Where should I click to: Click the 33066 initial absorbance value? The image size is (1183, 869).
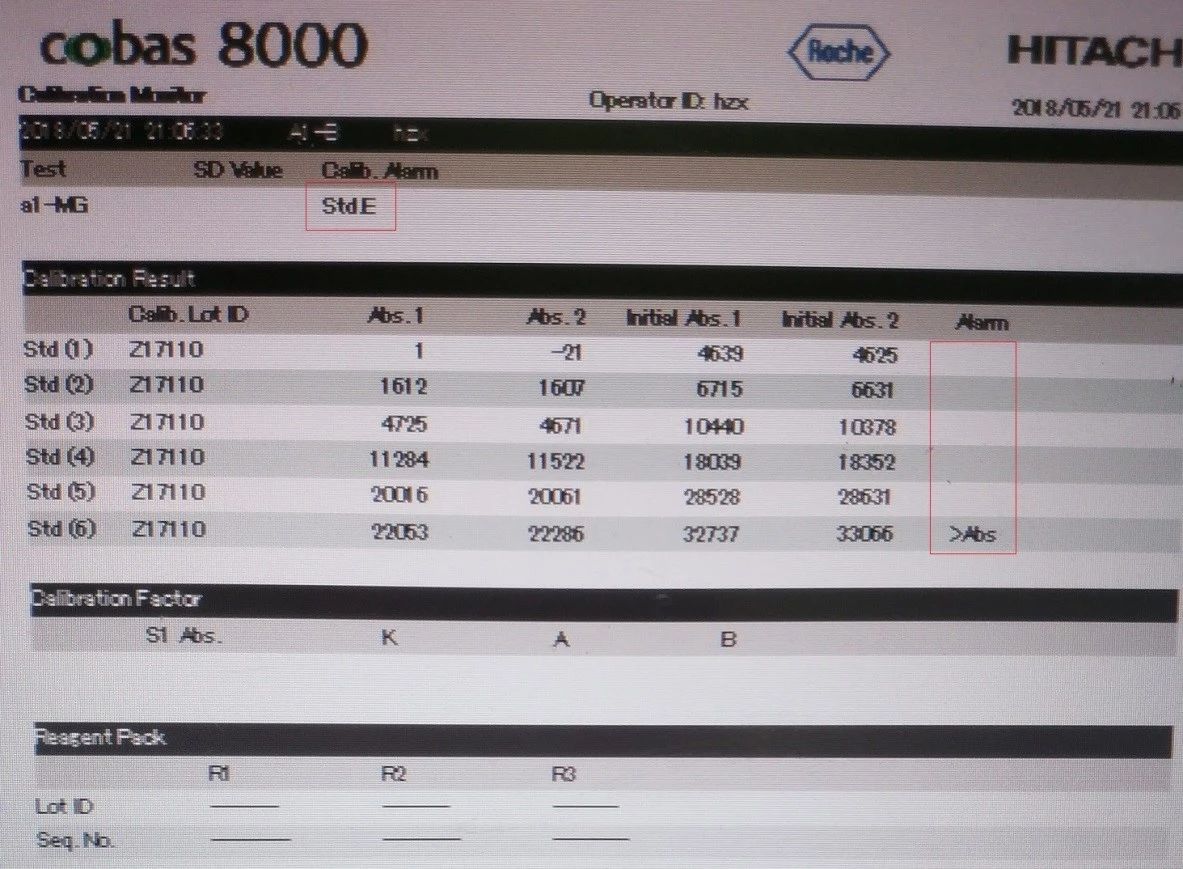865,534
